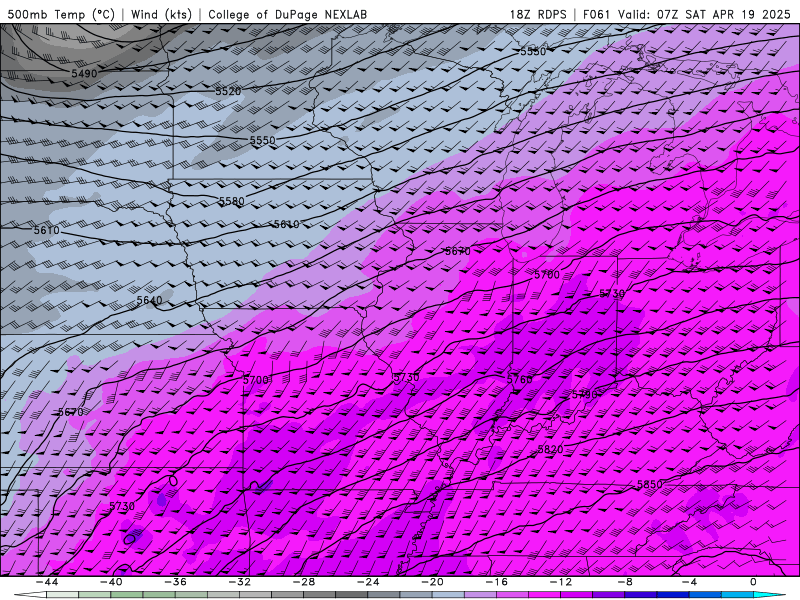Select the -32 temperature scale label
Image resolution: width=800 pixels, height=600 pixels.
(x=240, y=582)
